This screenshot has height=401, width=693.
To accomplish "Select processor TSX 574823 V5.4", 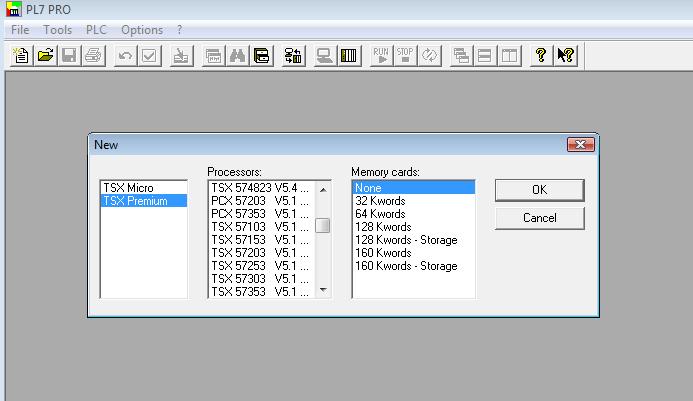I will click(x=262, y=187).
